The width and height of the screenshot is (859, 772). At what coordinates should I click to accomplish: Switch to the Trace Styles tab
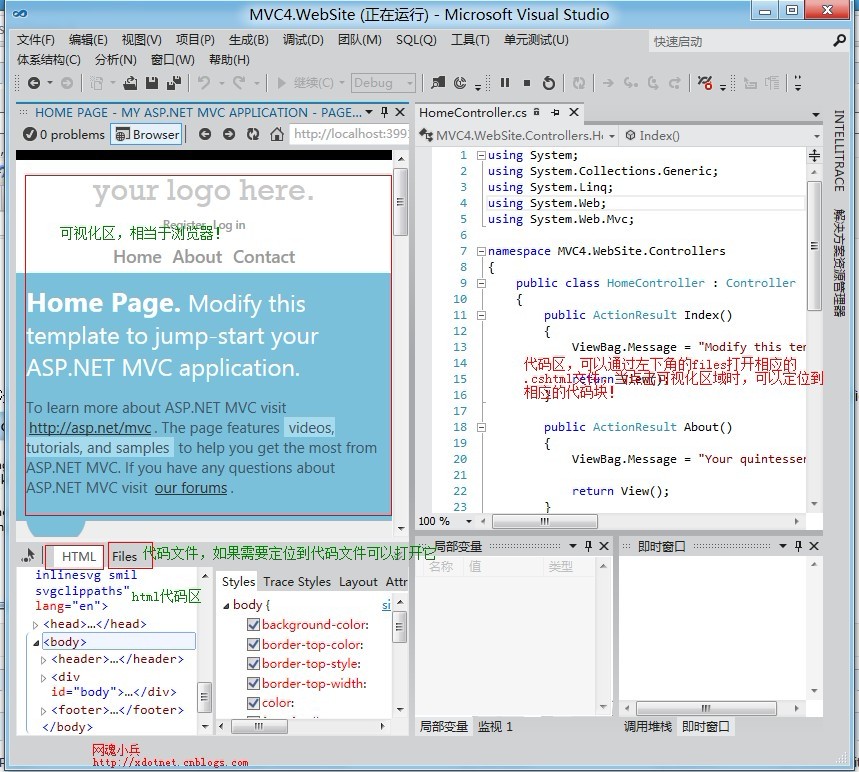click(x=297, y=582)
